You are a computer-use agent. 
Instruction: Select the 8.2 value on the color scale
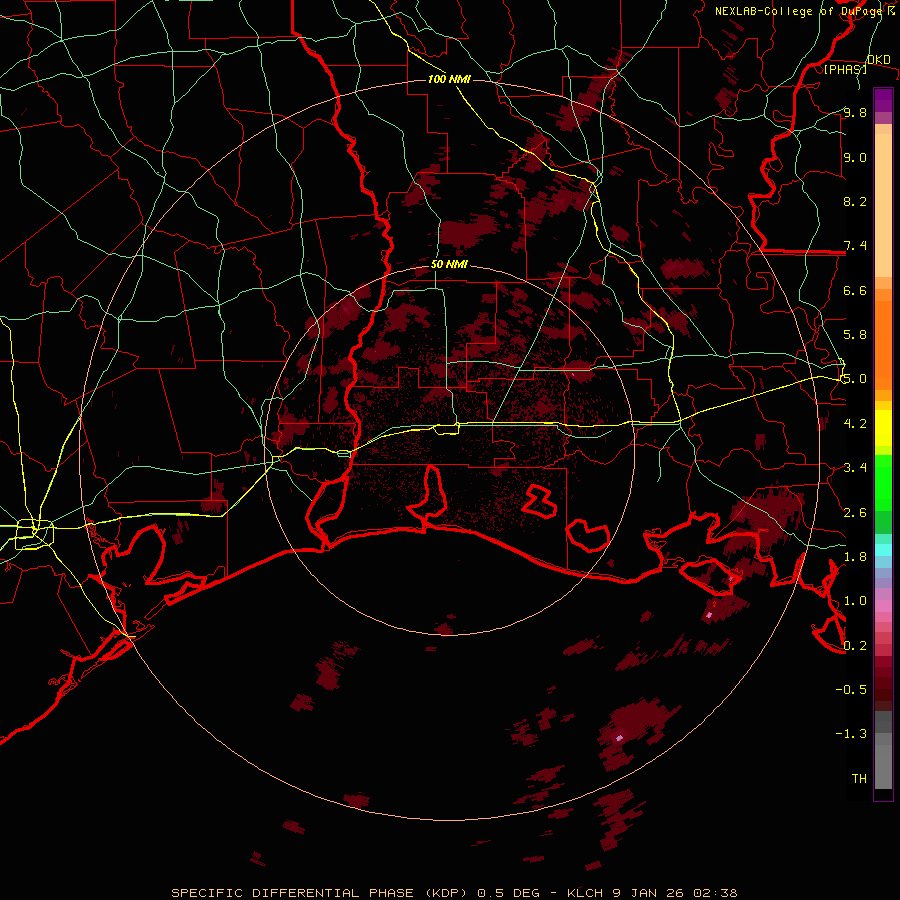855,201
